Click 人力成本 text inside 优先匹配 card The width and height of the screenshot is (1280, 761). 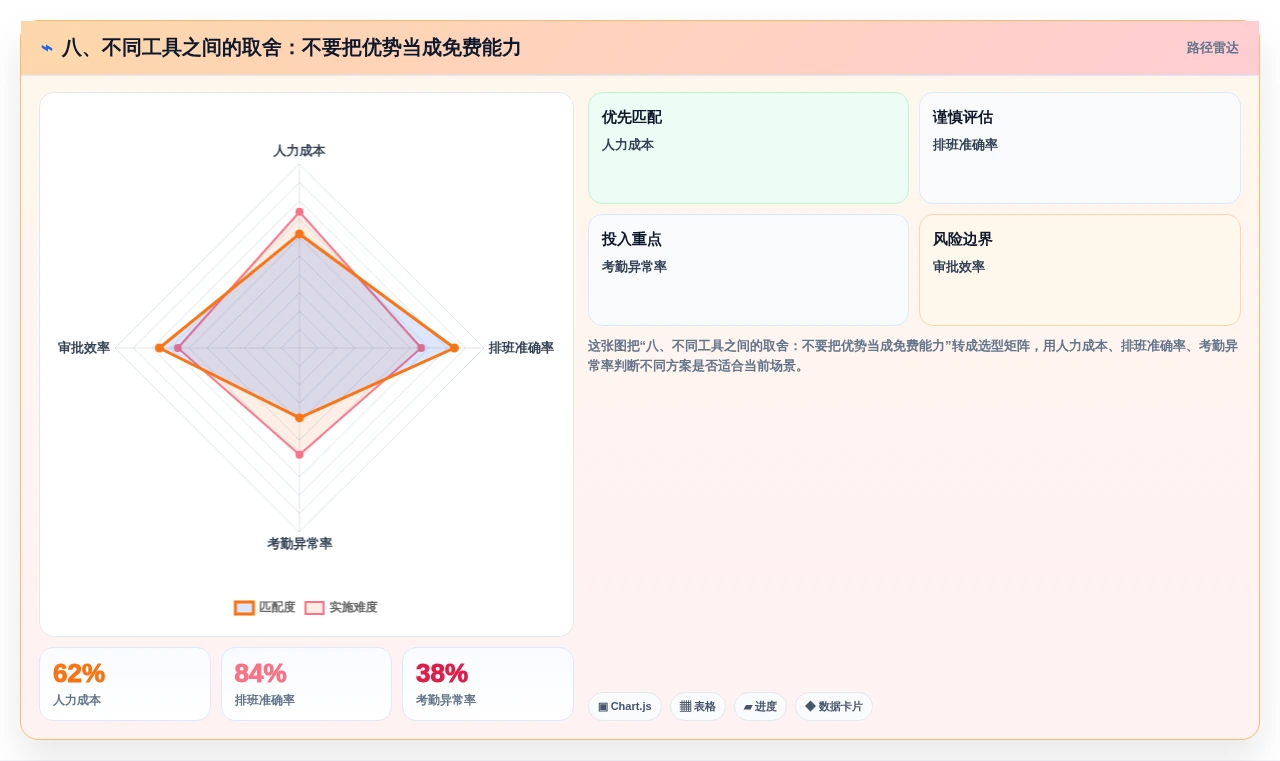point(628,145)
